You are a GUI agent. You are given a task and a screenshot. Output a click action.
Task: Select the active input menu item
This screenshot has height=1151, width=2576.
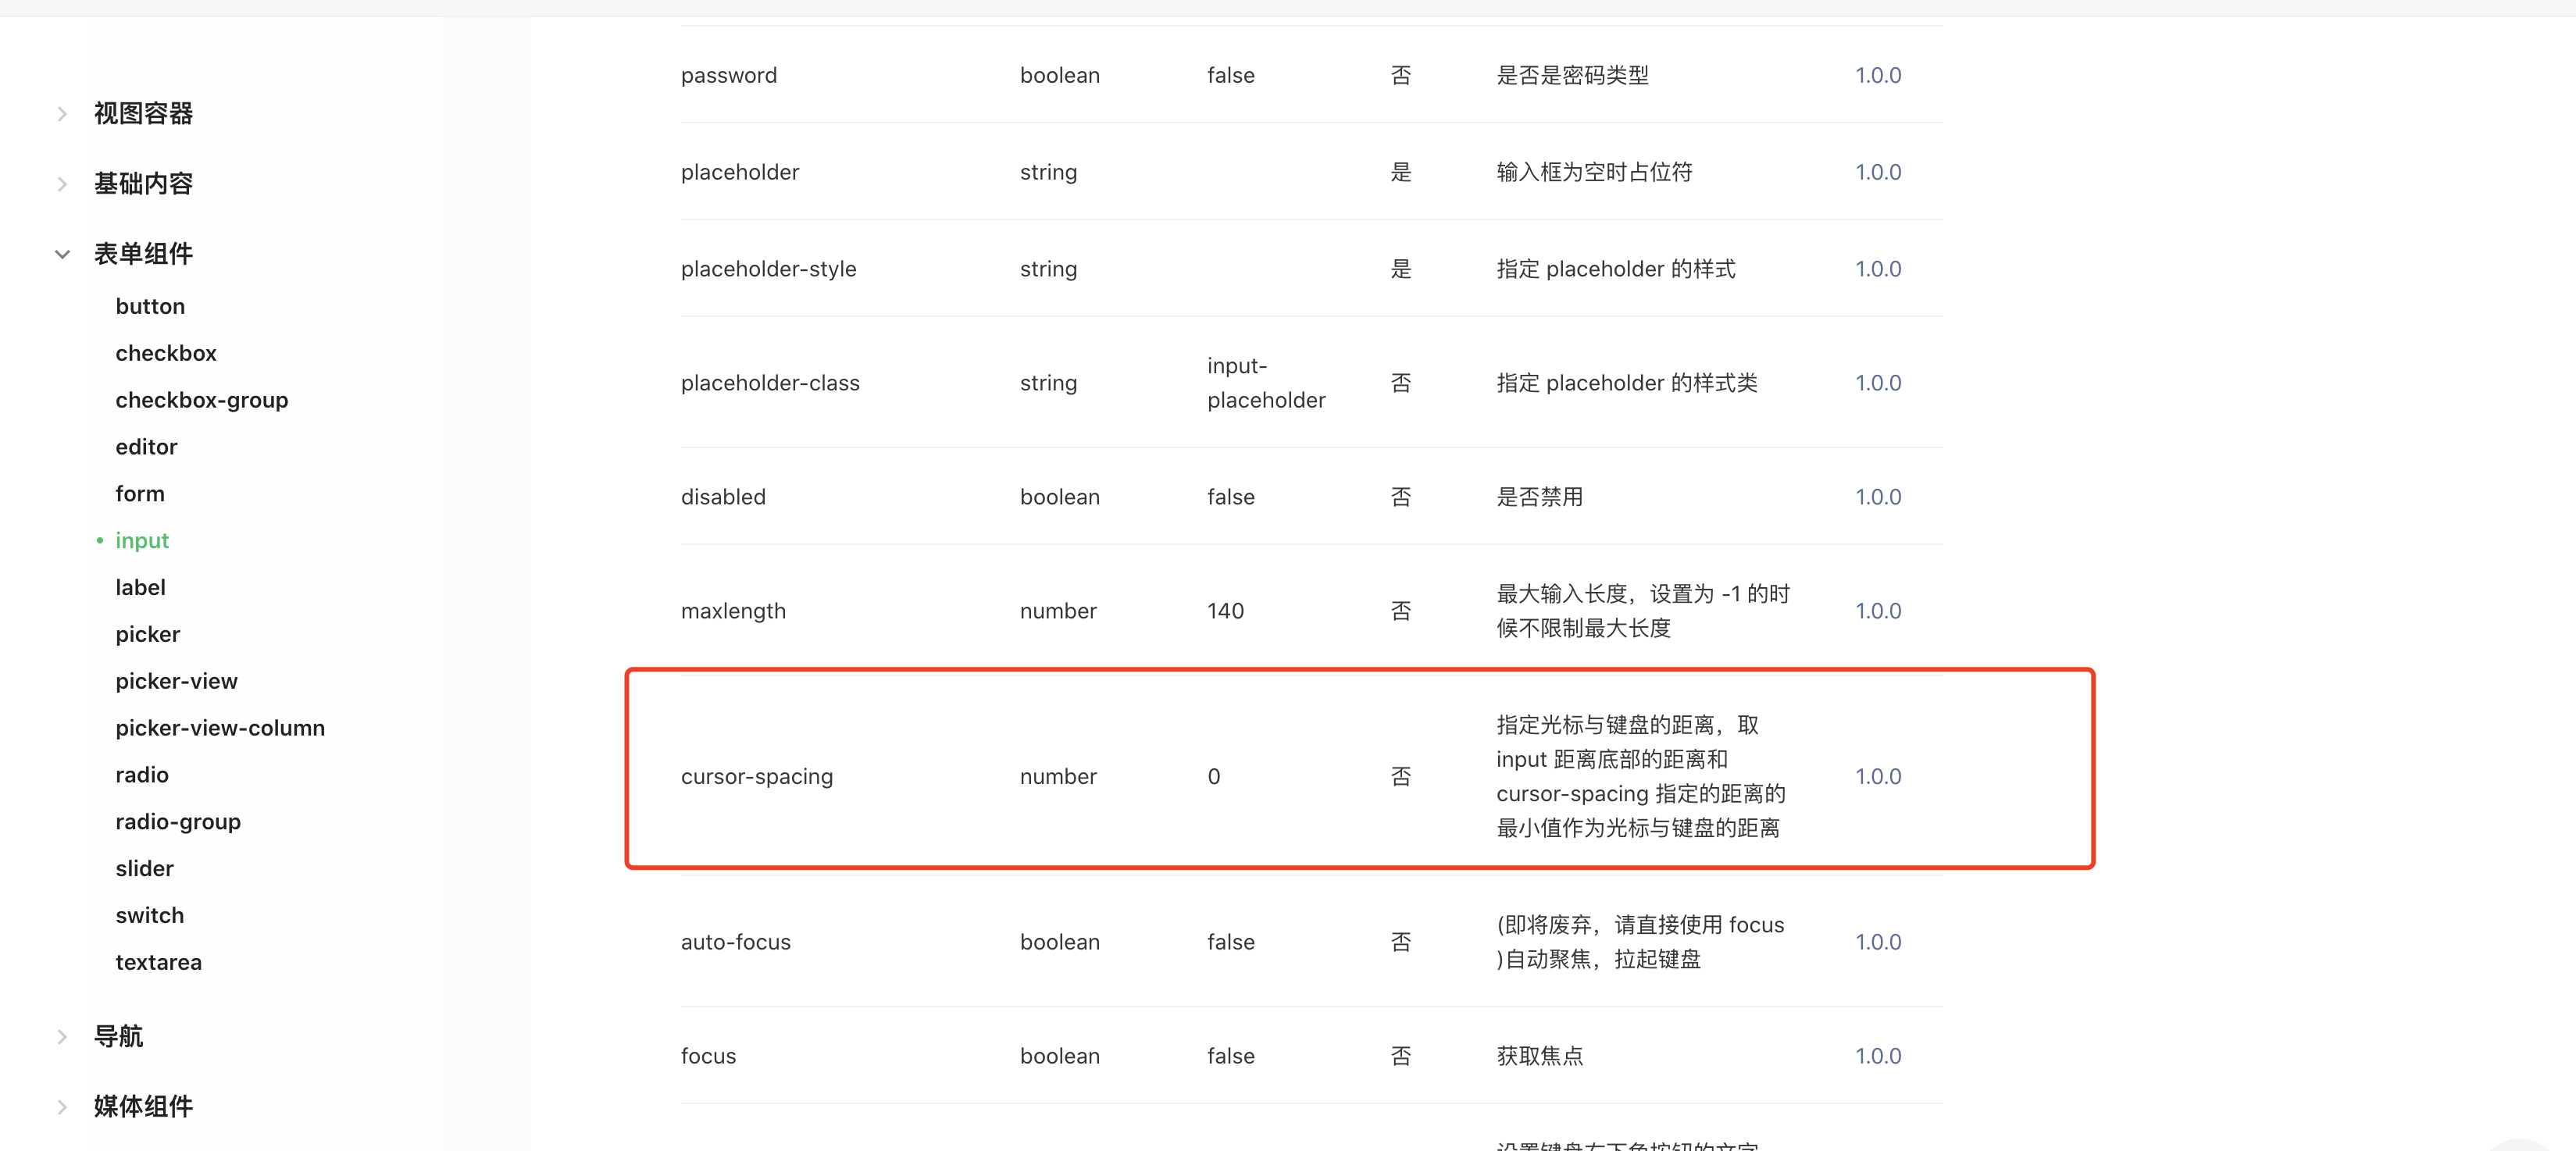[x=142, y=541]
